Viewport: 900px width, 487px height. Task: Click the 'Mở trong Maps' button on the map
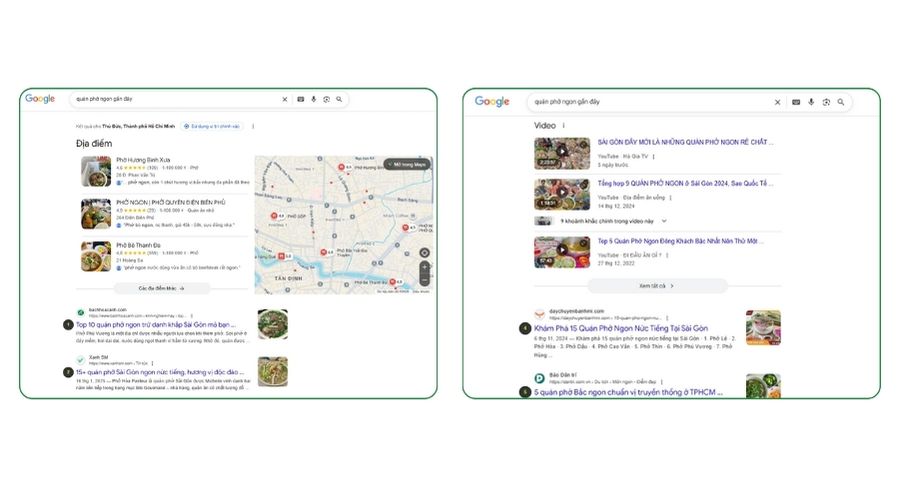click(407, 164)
